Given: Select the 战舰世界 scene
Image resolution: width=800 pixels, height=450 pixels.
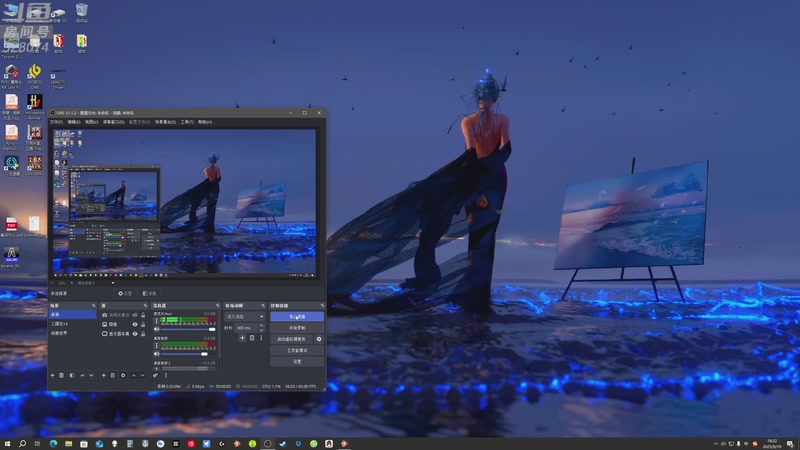Looking at the screenshot, I should tap(72, 333).
